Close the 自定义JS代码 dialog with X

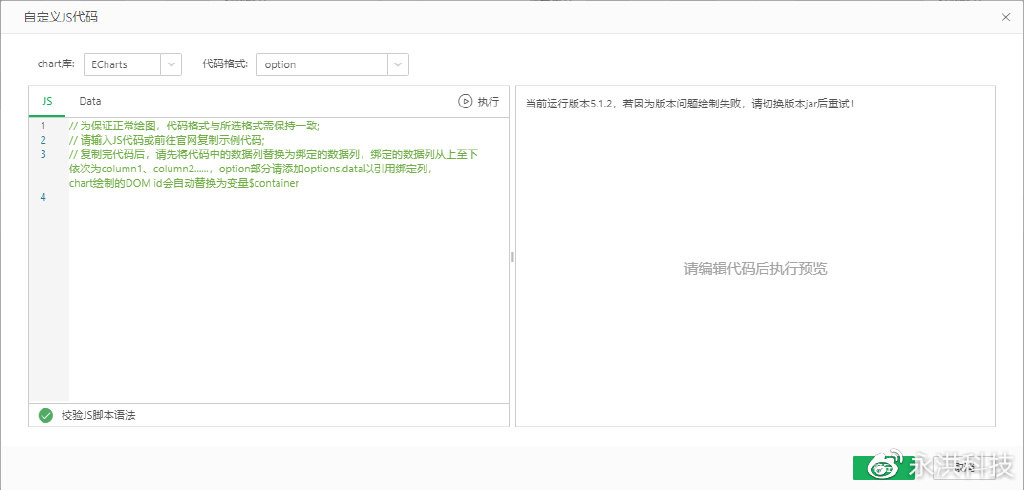tap(1006, 18)
